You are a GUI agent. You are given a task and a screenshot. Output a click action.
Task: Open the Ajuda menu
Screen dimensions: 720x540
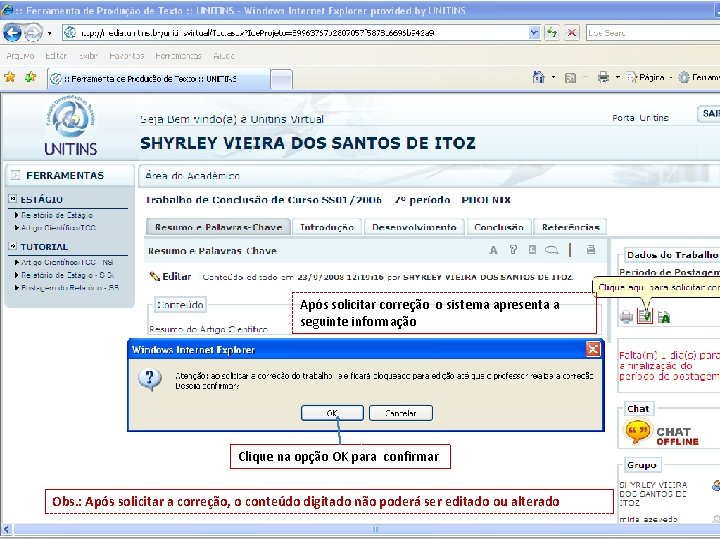(x=224, y=56)
